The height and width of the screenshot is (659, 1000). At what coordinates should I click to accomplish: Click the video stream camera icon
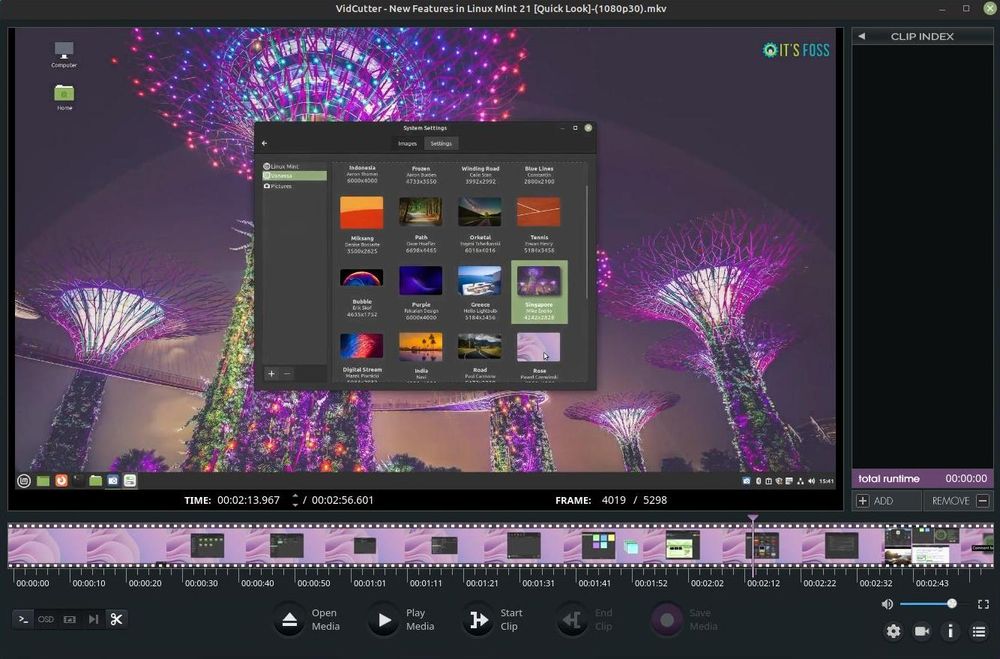coord(922,631)
